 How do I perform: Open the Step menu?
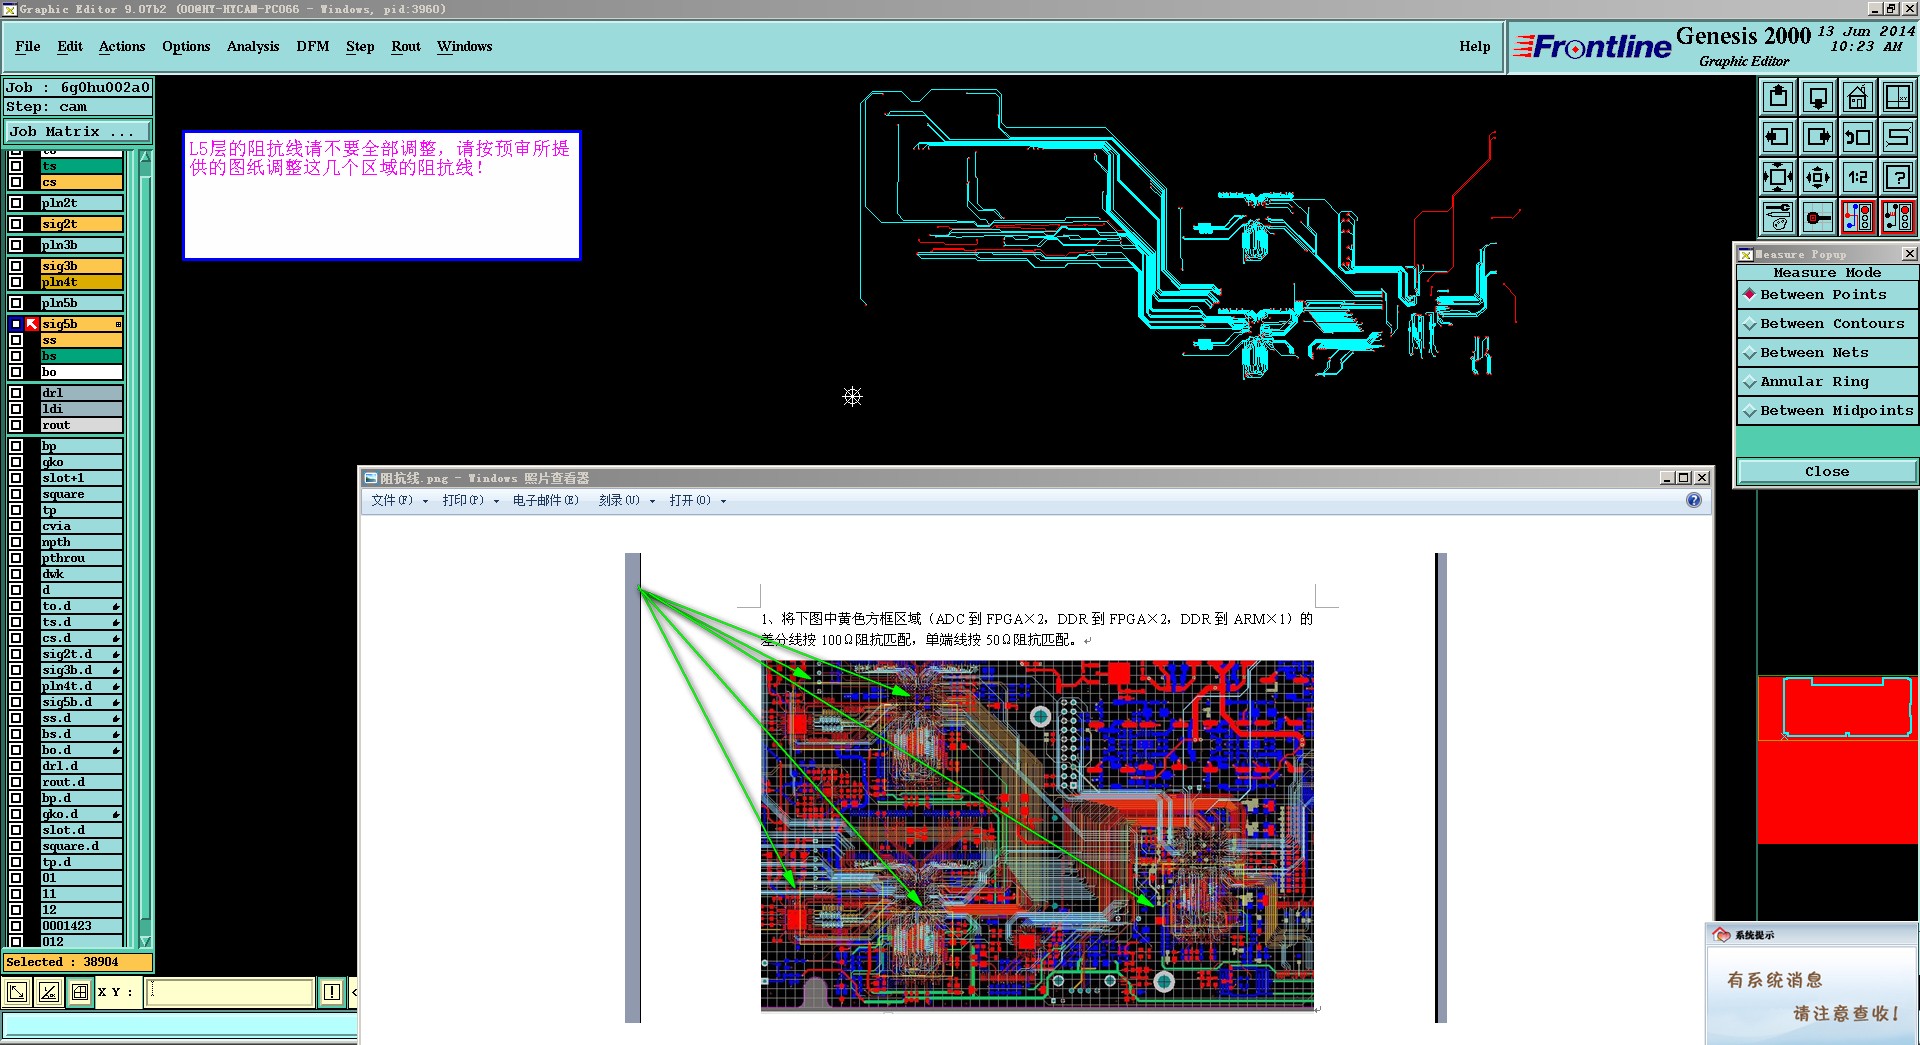tap(360, 47)
